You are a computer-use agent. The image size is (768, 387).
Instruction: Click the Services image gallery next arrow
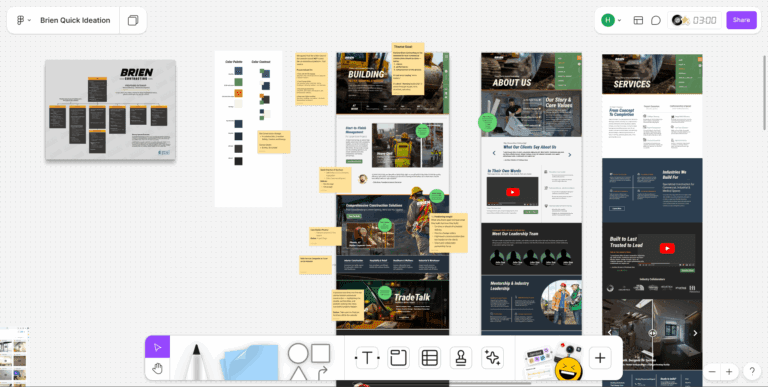pos(695,333)
